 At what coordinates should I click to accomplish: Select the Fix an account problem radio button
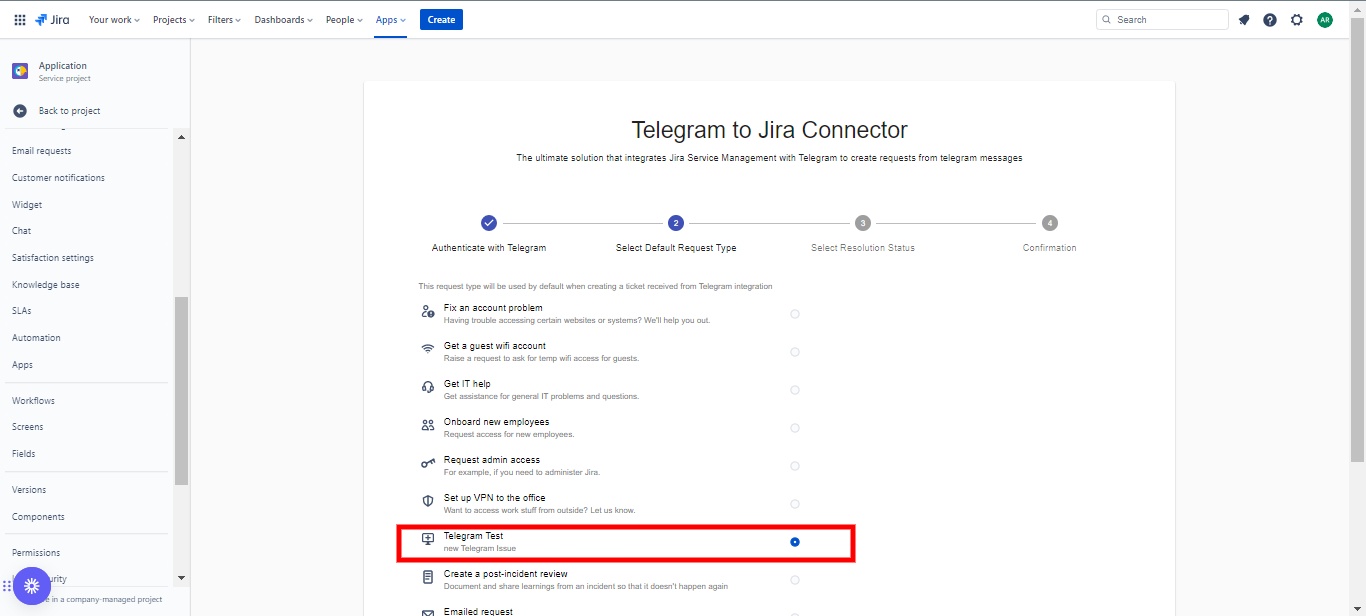795,314
